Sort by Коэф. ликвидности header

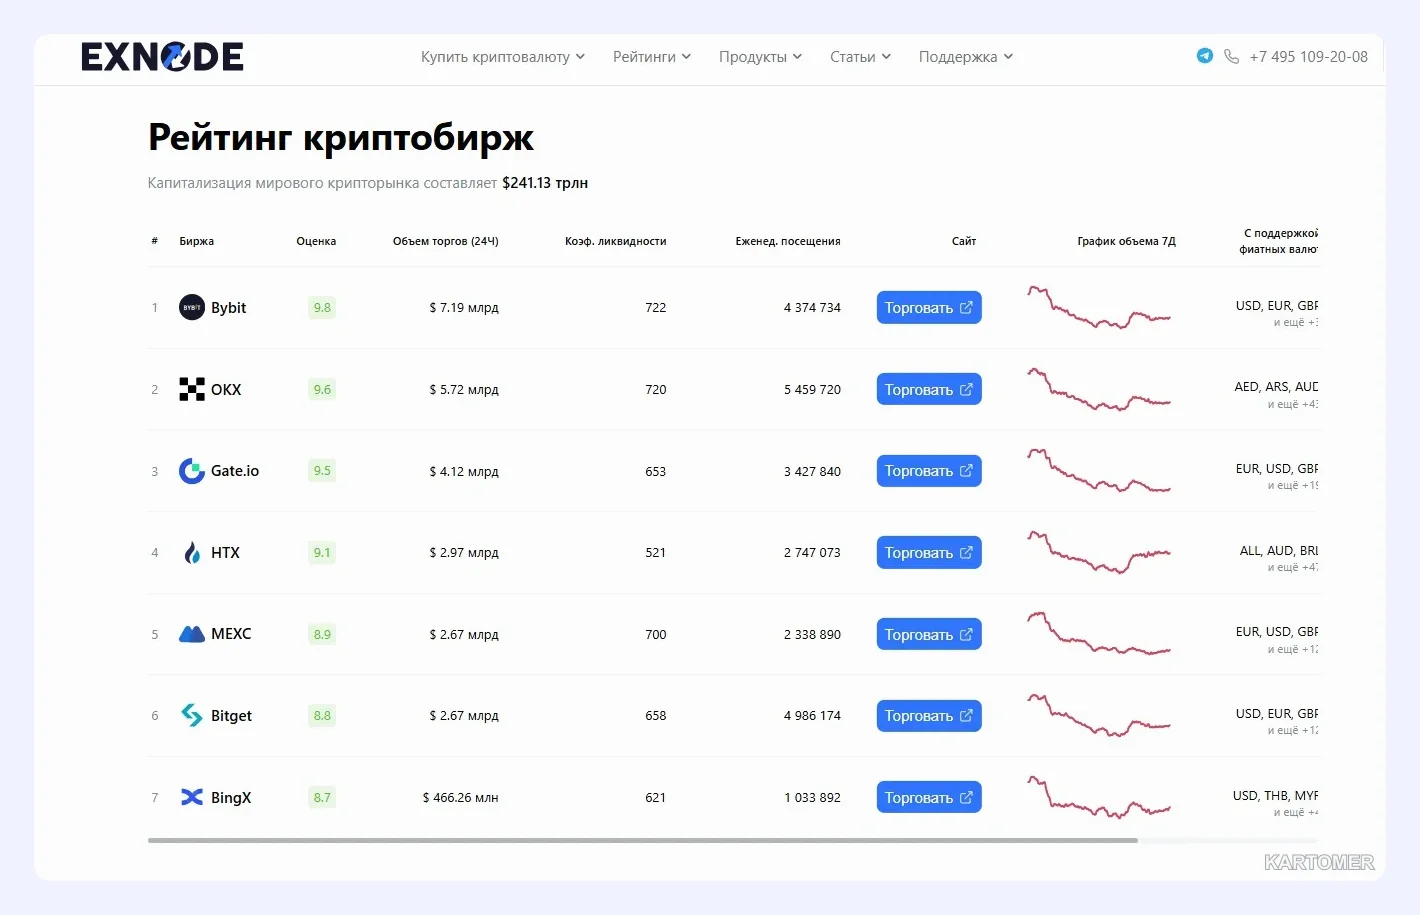(x=616, y=241)
